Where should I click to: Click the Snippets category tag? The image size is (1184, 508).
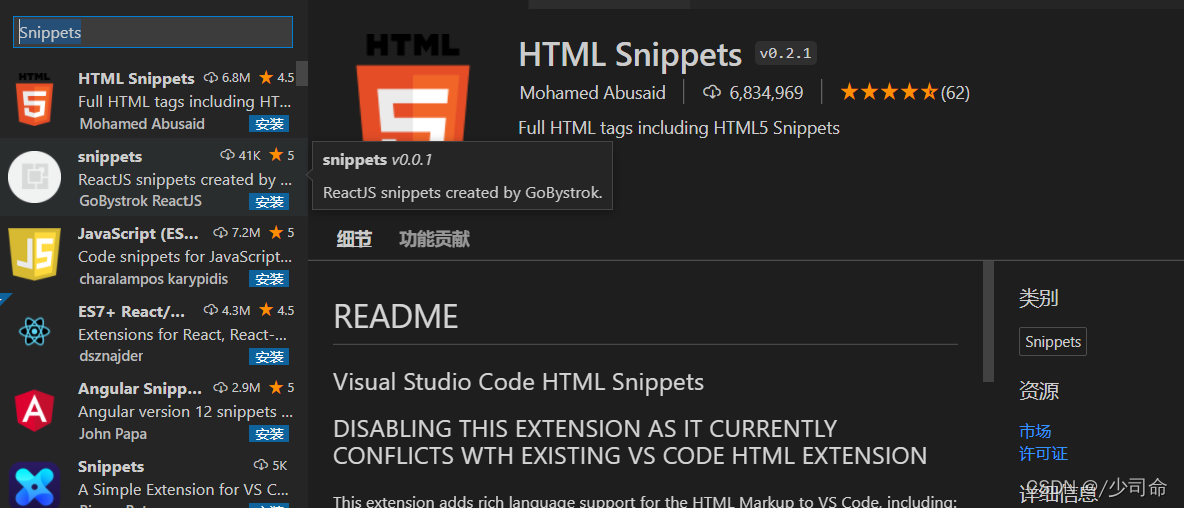click(x=1052, y=342)
